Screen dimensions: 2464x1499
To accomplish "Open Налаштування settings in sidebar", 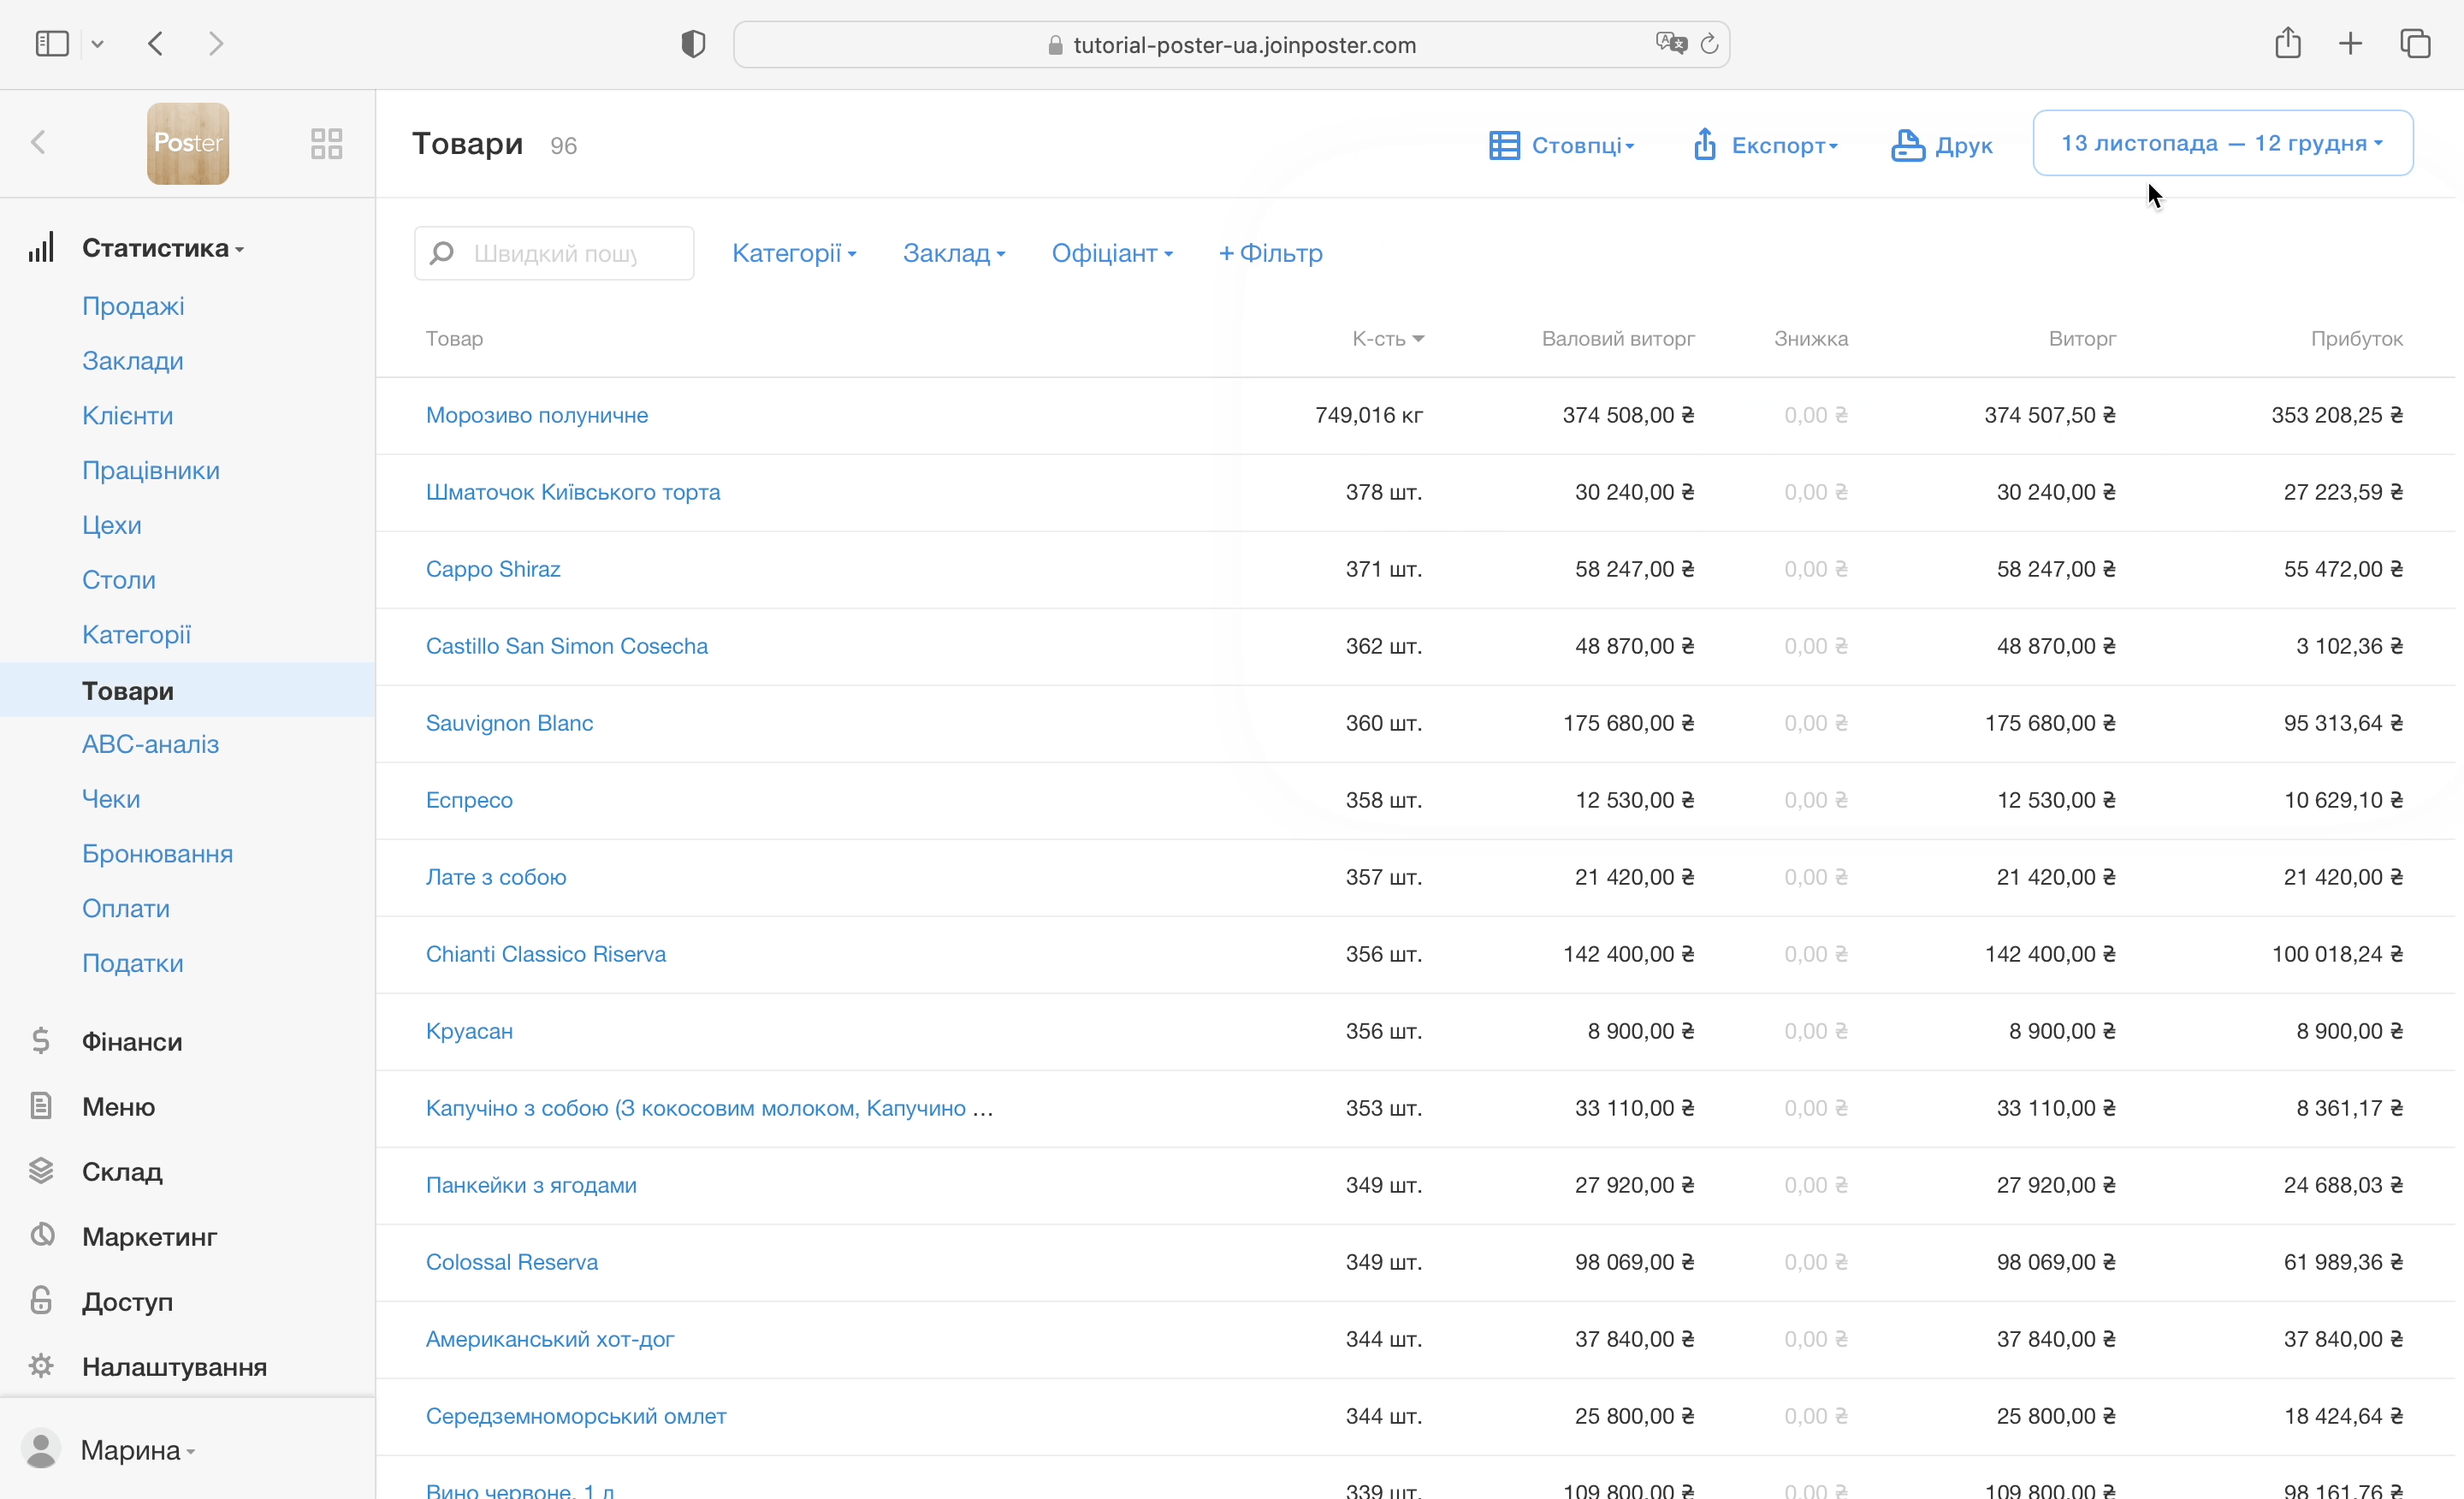I will point(174,1366).
